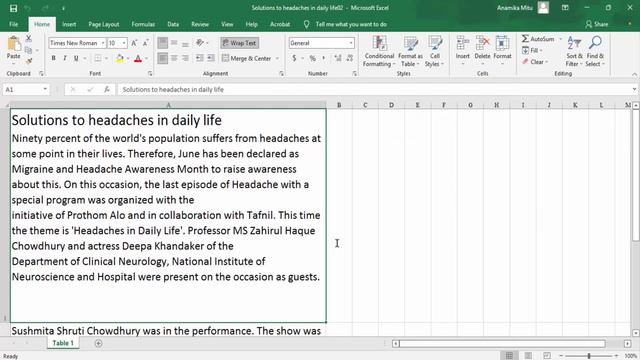
Task: Open the font size dropdown
Action: coord(124,43)
